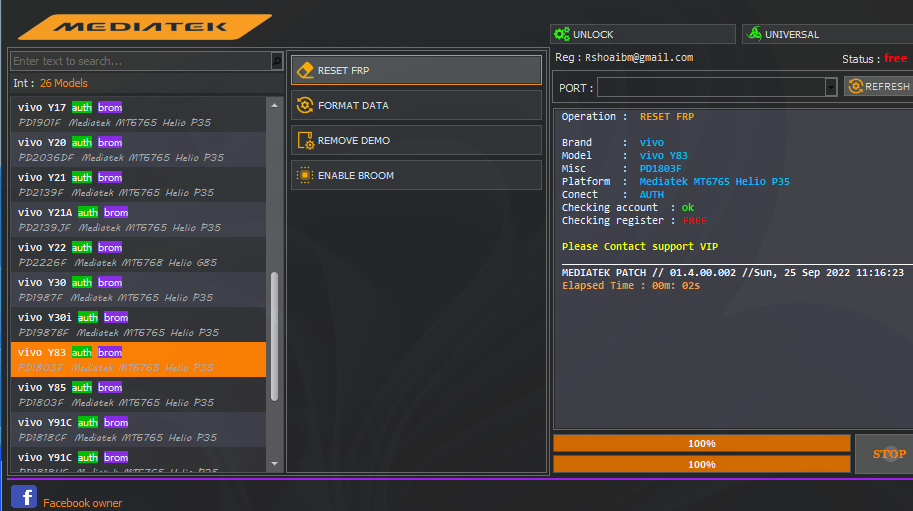Viewport: 913px width, 511px height.
Task: Open the search box dropdown arrow
Action: 277,61
